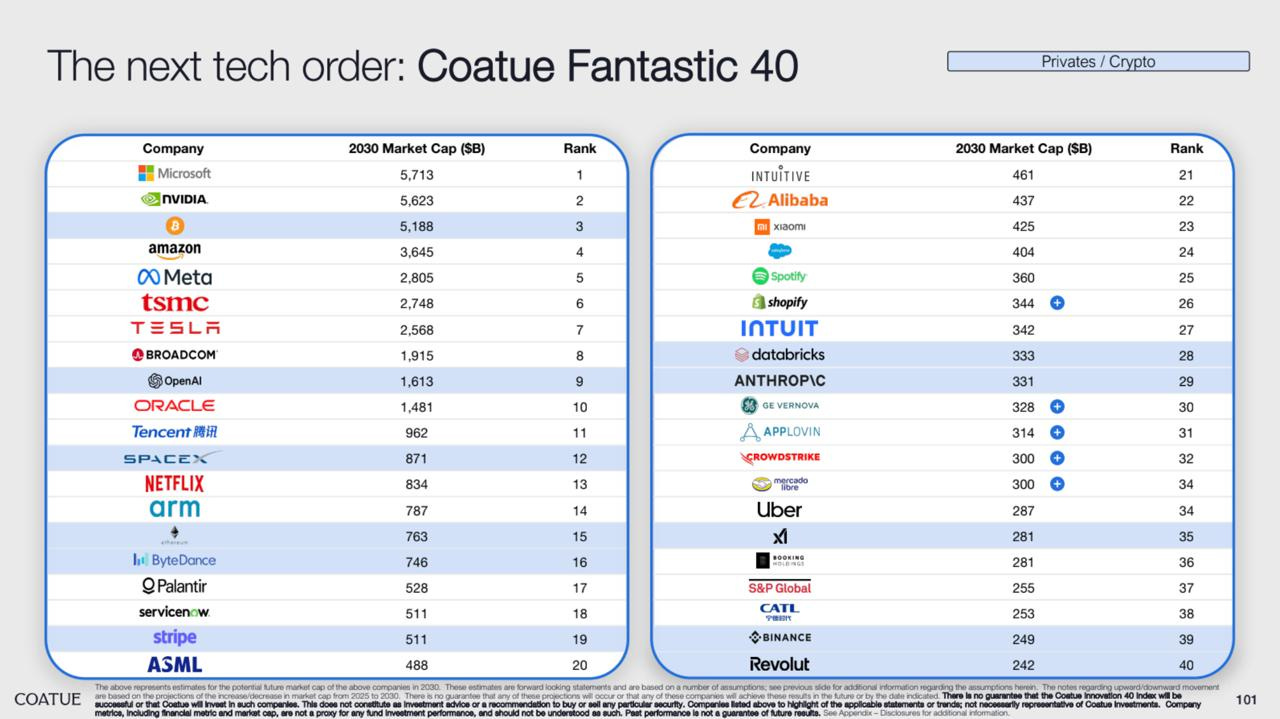Click the COATUE logo in the footer
The image size is (1280, 719).
(47, 698)
